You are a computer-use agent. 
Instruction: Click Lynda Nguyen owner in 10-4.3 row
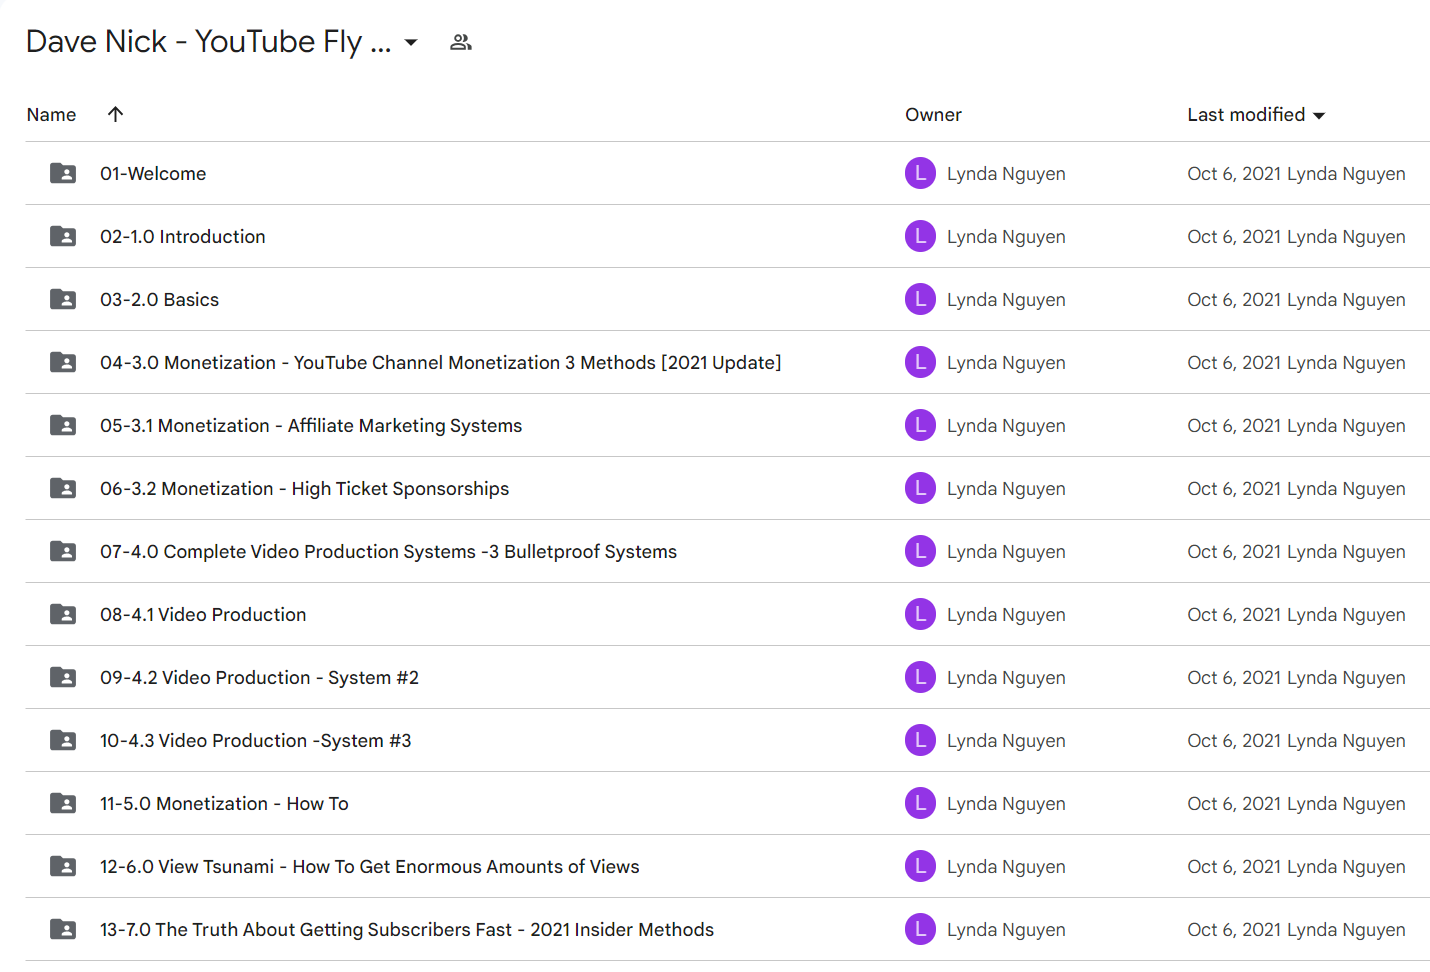pos(1006,741)
